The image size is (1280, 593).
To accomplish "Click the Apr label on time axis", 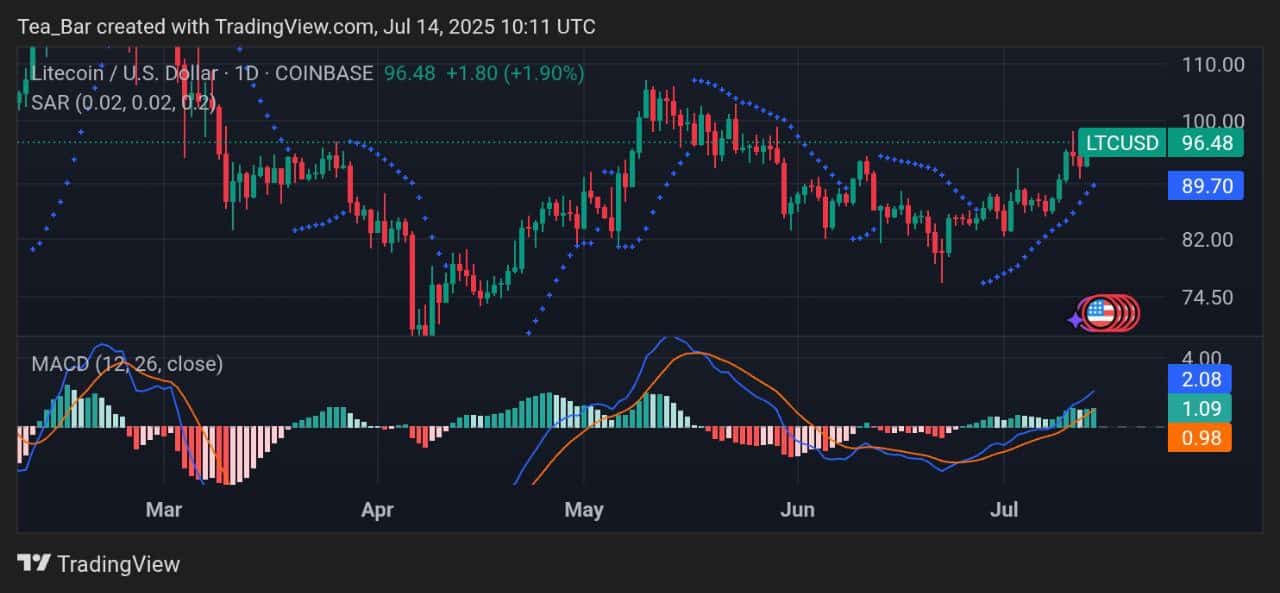I will 377,510.
